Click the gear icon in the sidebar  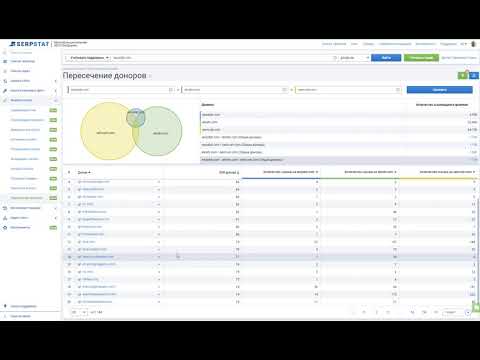(5, 228)
